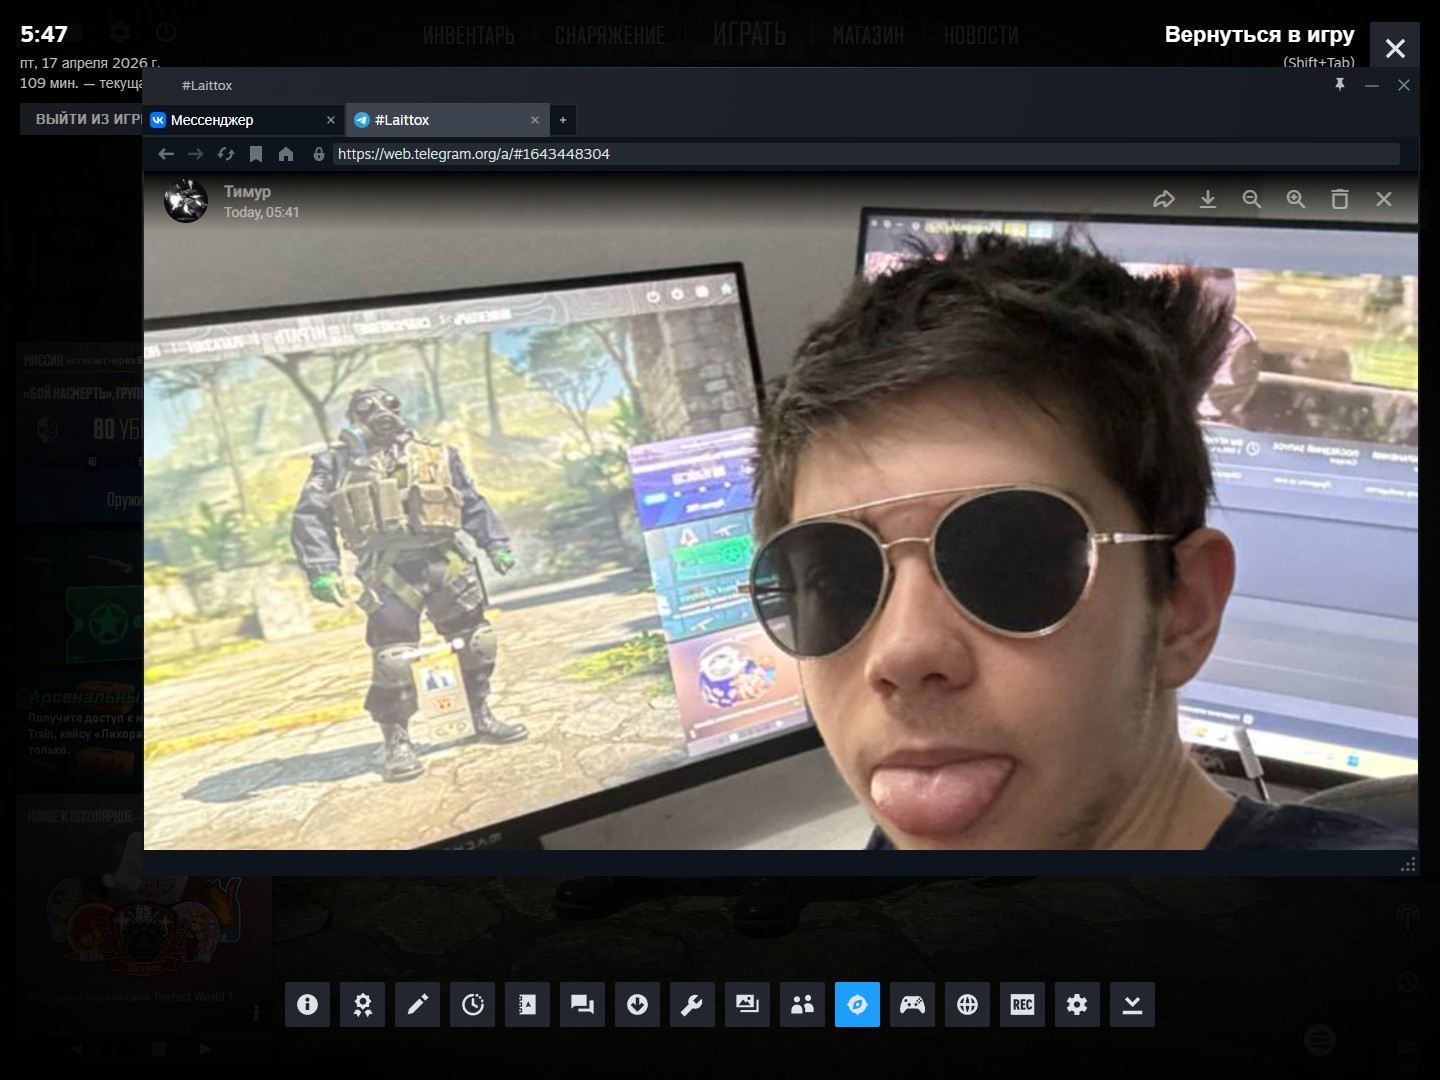The image size is (1440, 1080).
Task: Open the REC game recording icon
Action: tap(1022, 1004)
